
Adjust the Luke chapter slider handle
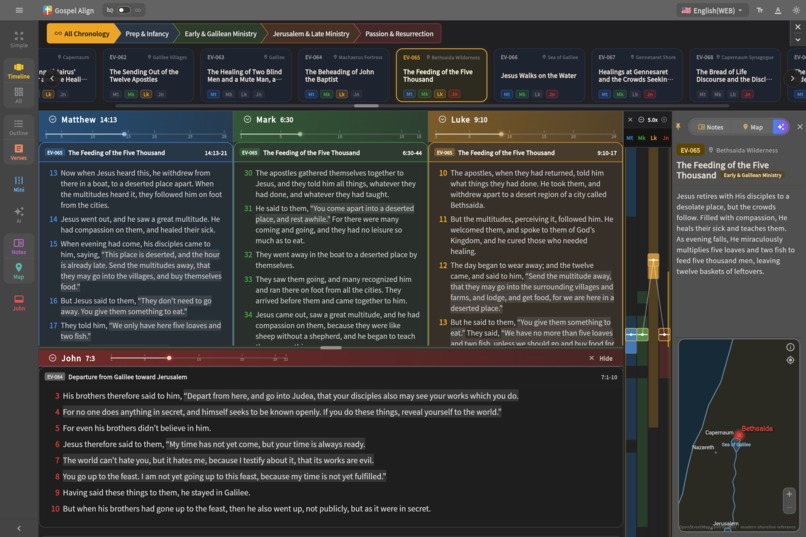[x=501, y=134]
